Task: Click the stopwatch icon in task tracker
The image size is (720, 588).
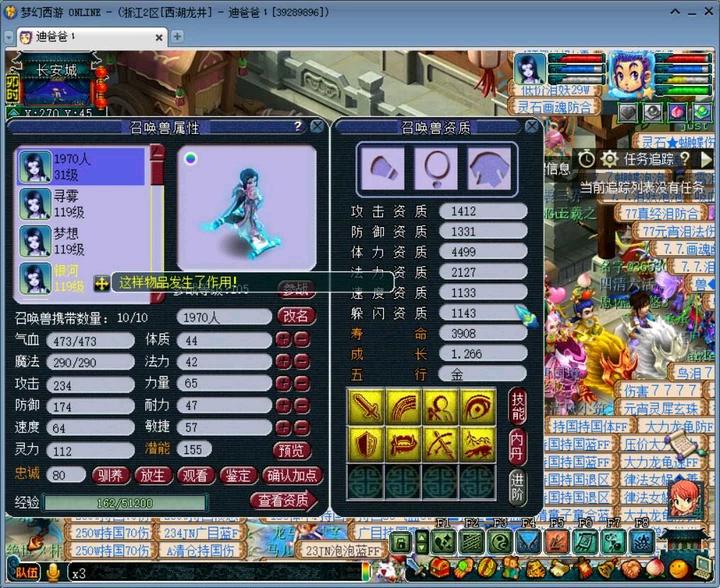Action: [x=586, y=159]
